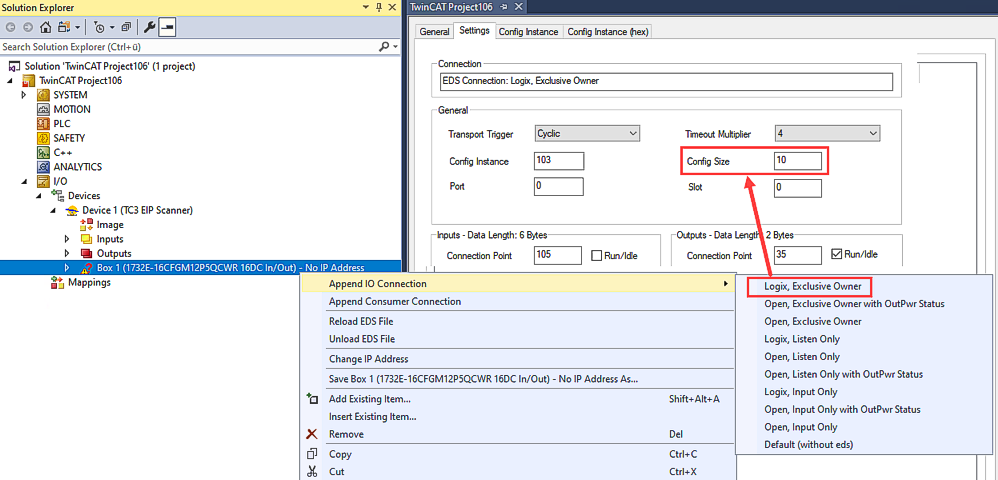Click the C++ node icon
998x480 pixels.
coord(43,153)
